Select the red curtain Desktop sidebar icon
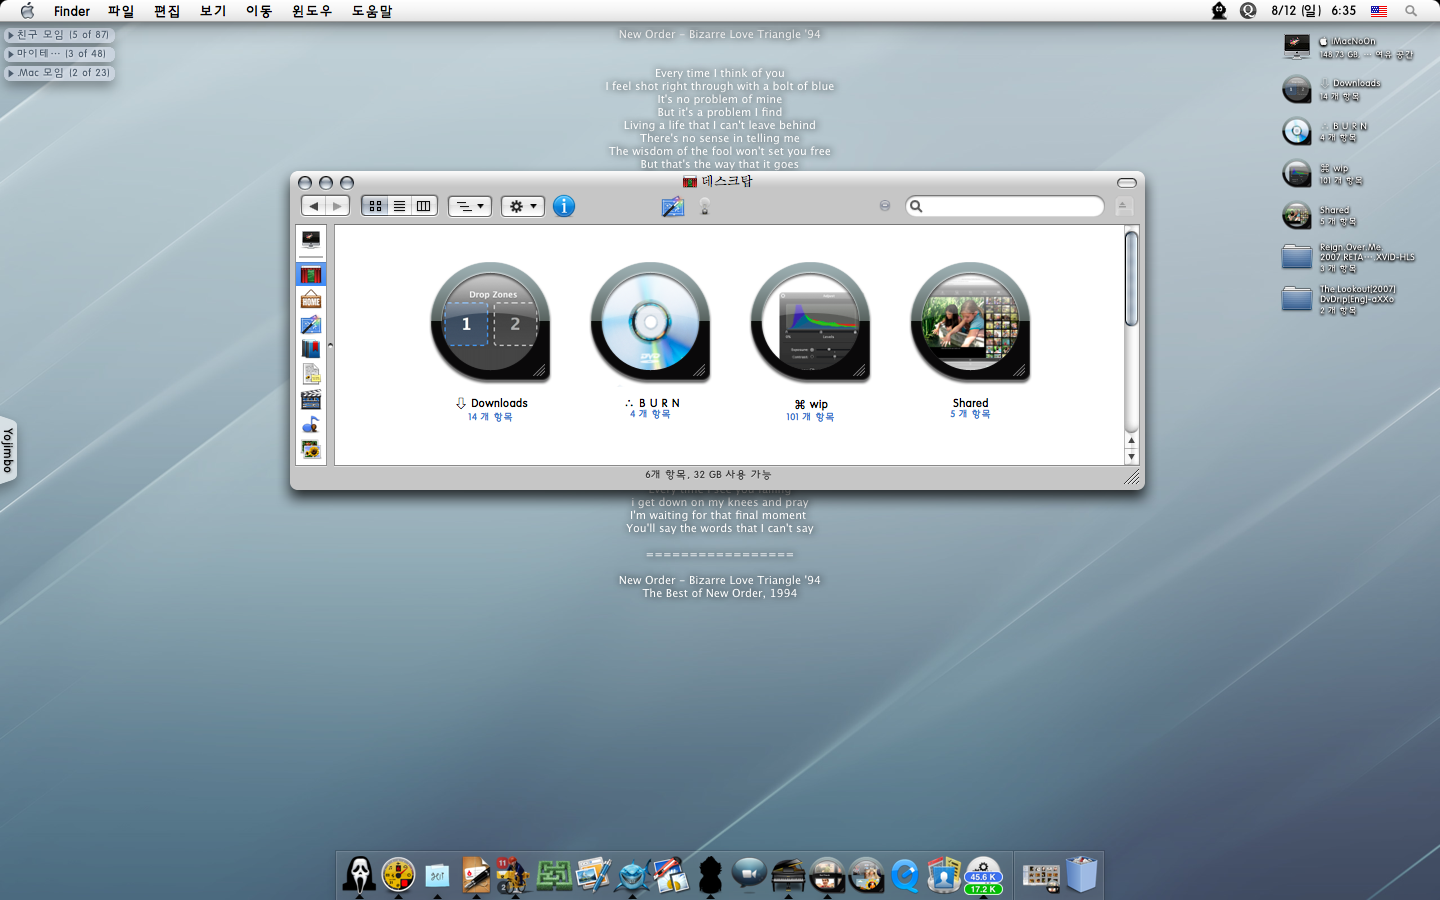This screenshot has width=1440, height=900. [311, 274]
